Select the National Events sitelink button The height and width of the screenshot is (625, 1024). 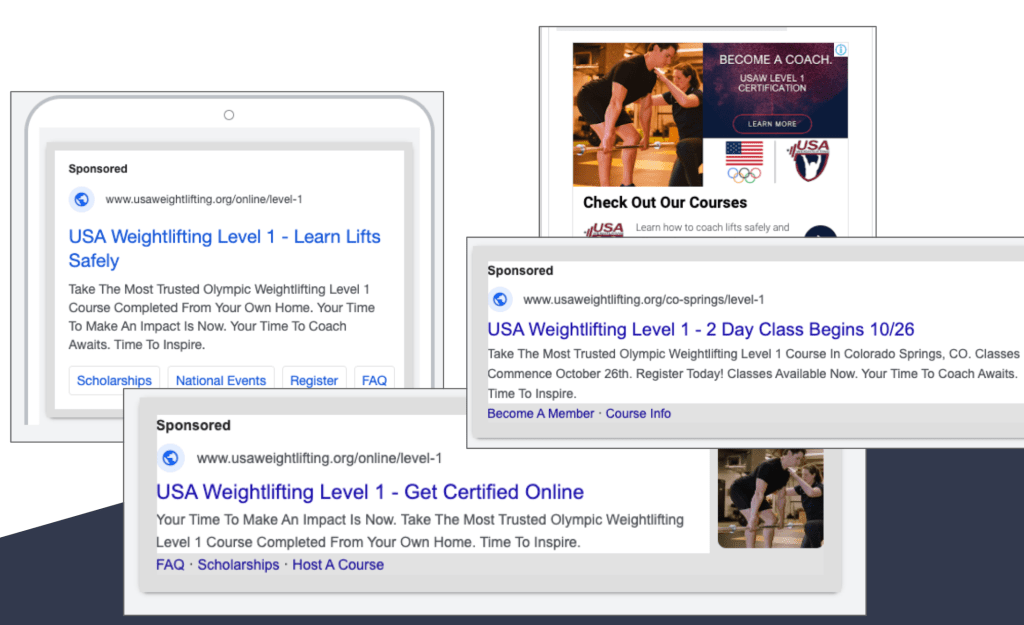221,380
